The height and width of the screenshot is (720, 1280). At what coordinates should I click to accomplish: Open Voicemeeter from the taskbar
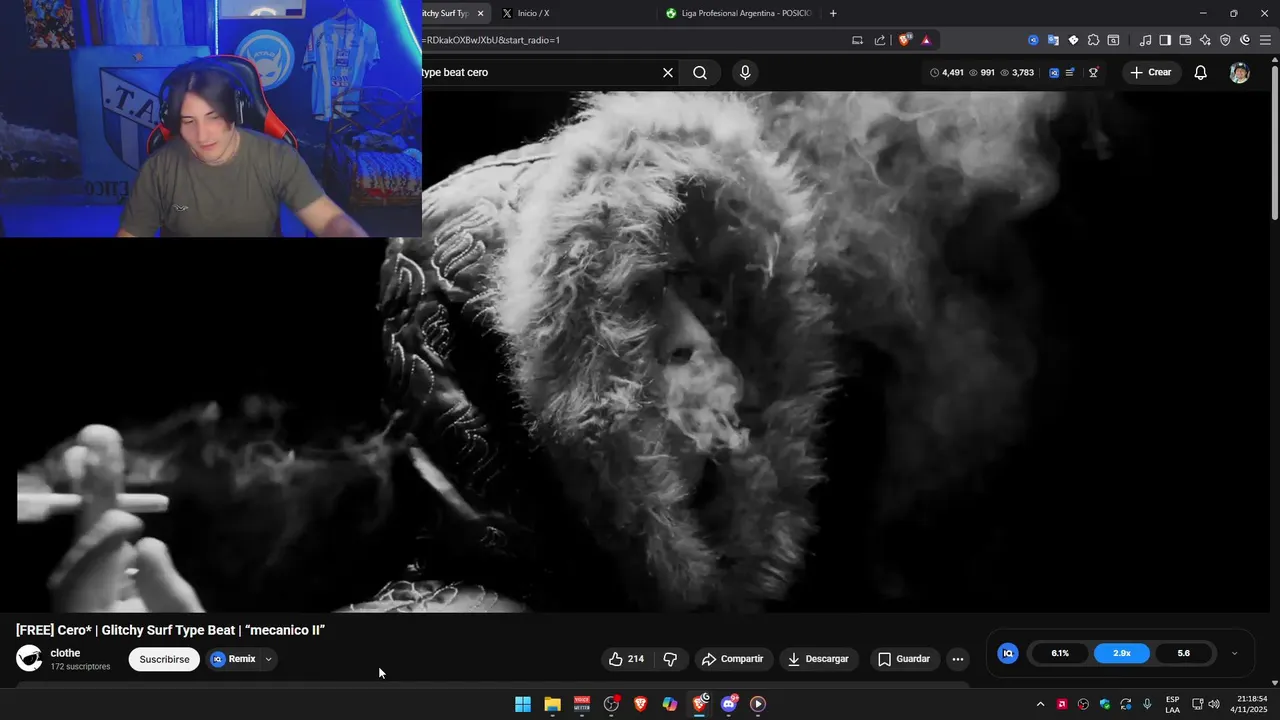[582, 704]
